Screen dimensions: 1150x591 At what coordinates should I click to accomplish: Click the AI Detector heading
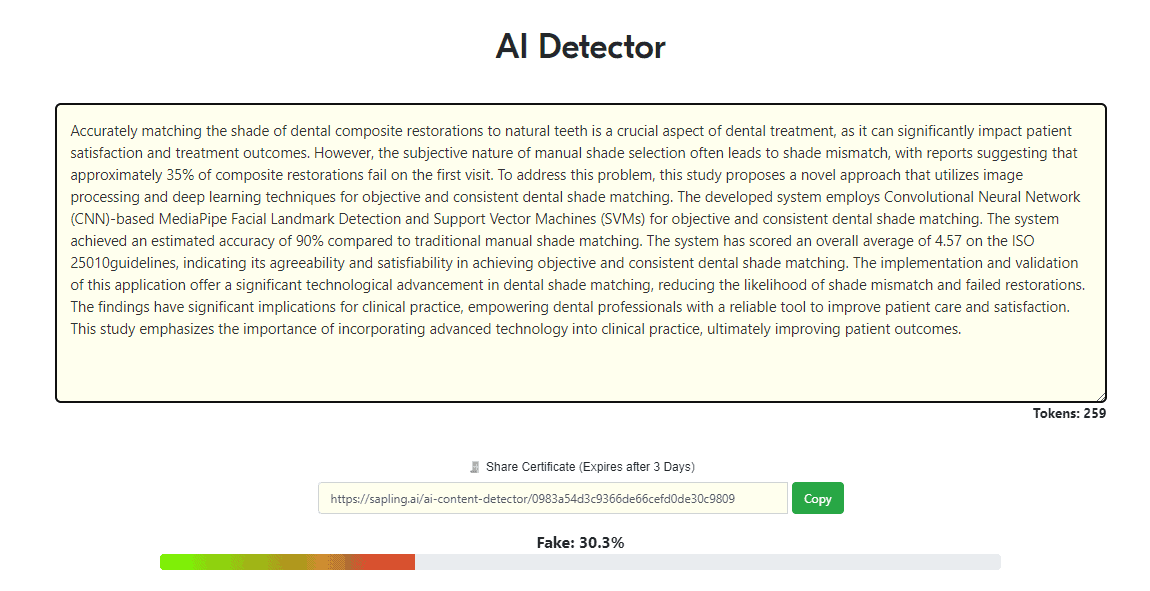[x=580, y=47]
